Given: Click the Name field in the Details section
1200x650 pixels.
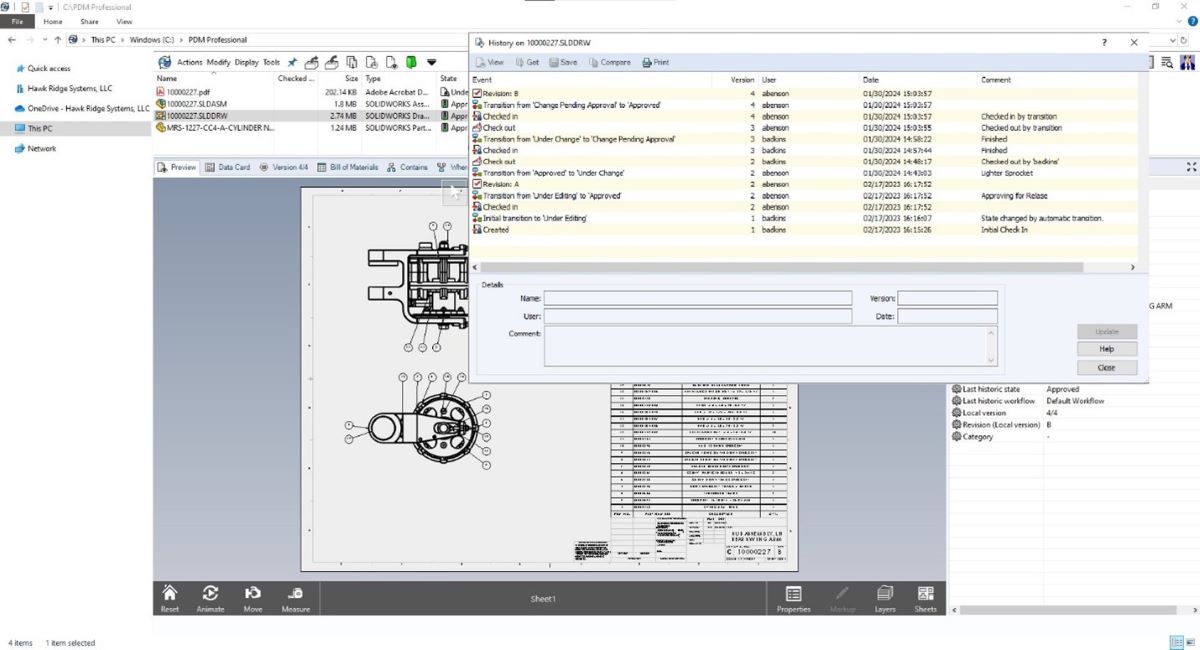Looking at the screenshot, I should coord(698,298).
